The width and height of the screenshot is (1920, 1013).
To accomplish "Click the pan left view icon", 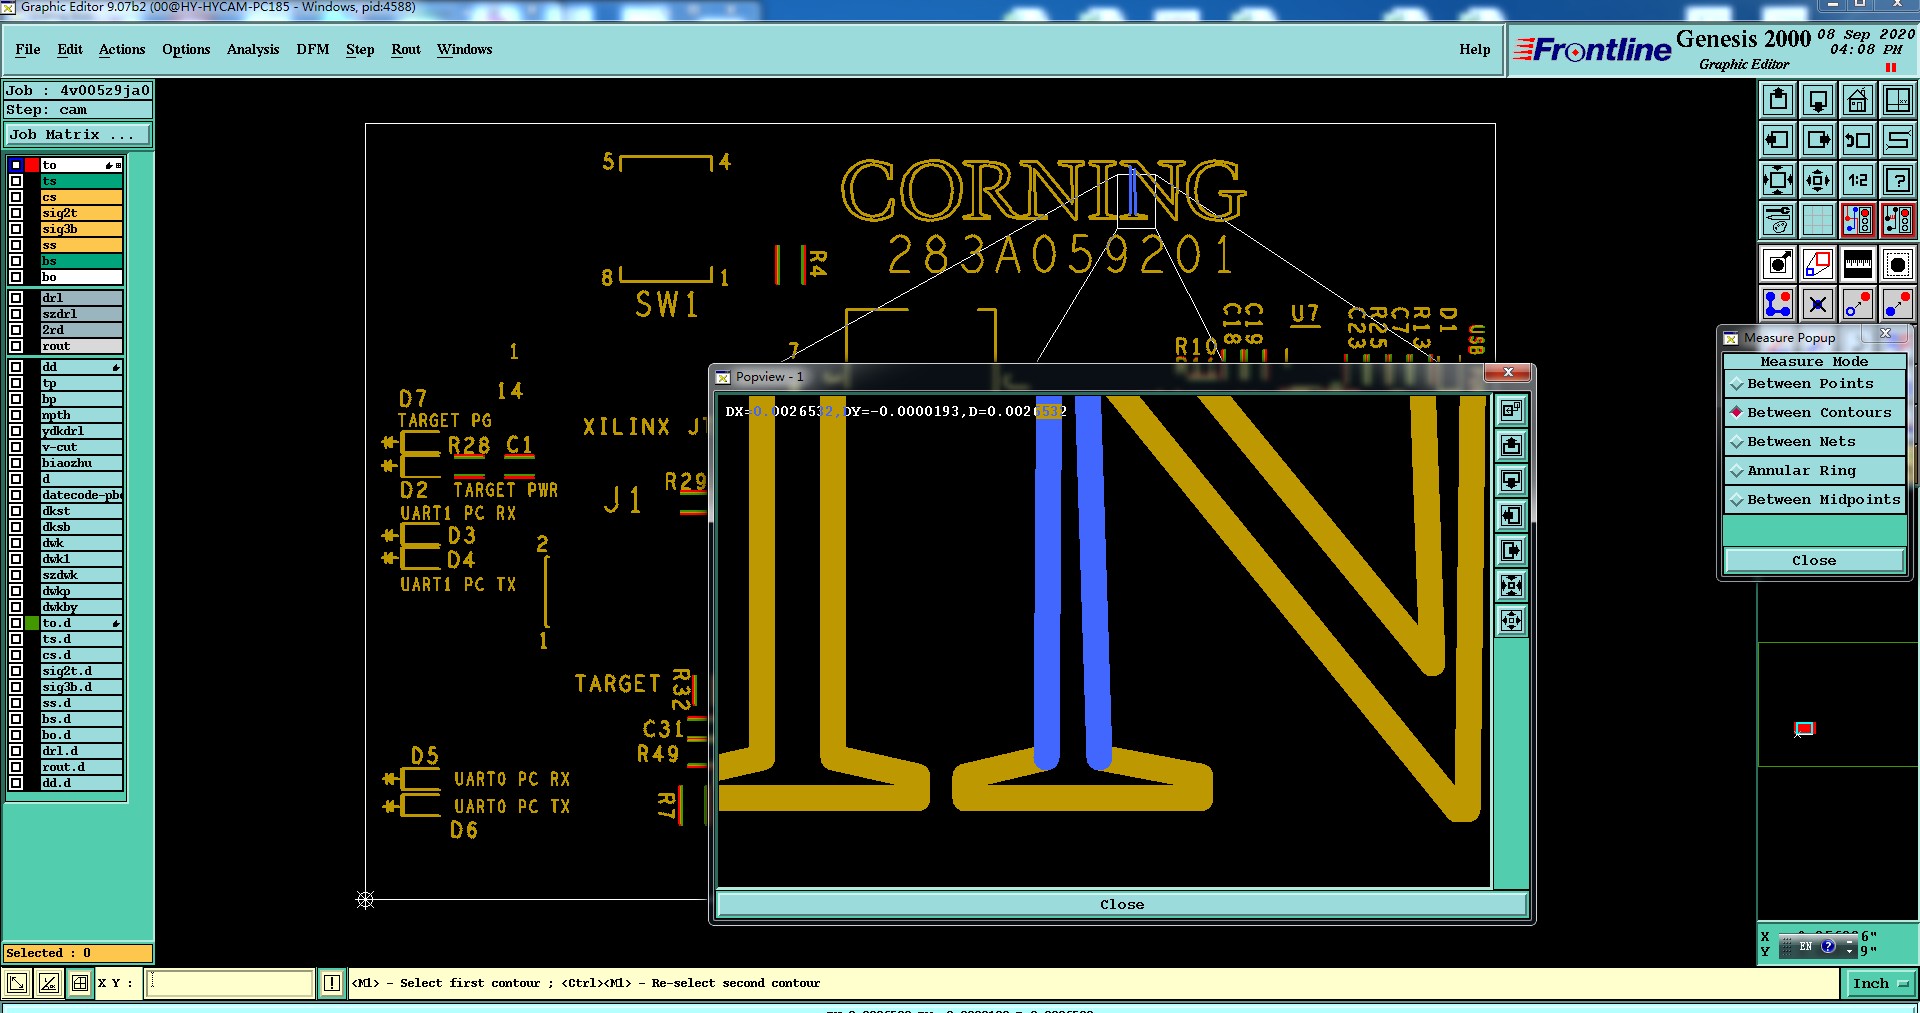I will coord(1778,140).
